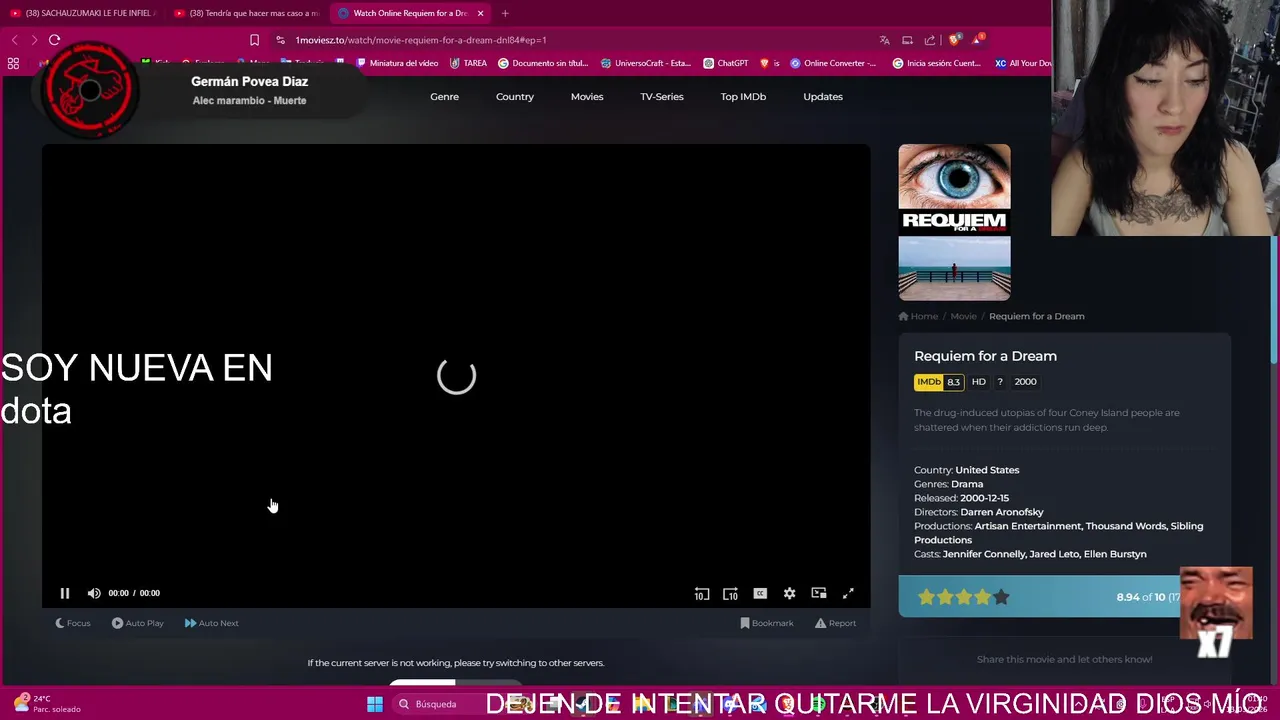Open the Drama genre link

pos(967,484)
